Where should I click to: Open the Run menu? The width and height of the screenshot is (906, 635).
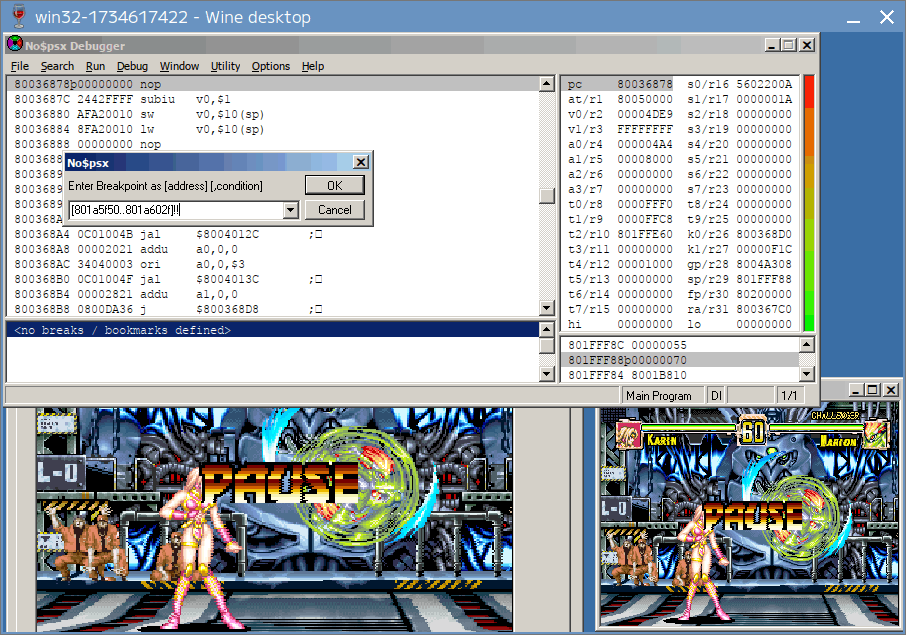pos(95,66)
